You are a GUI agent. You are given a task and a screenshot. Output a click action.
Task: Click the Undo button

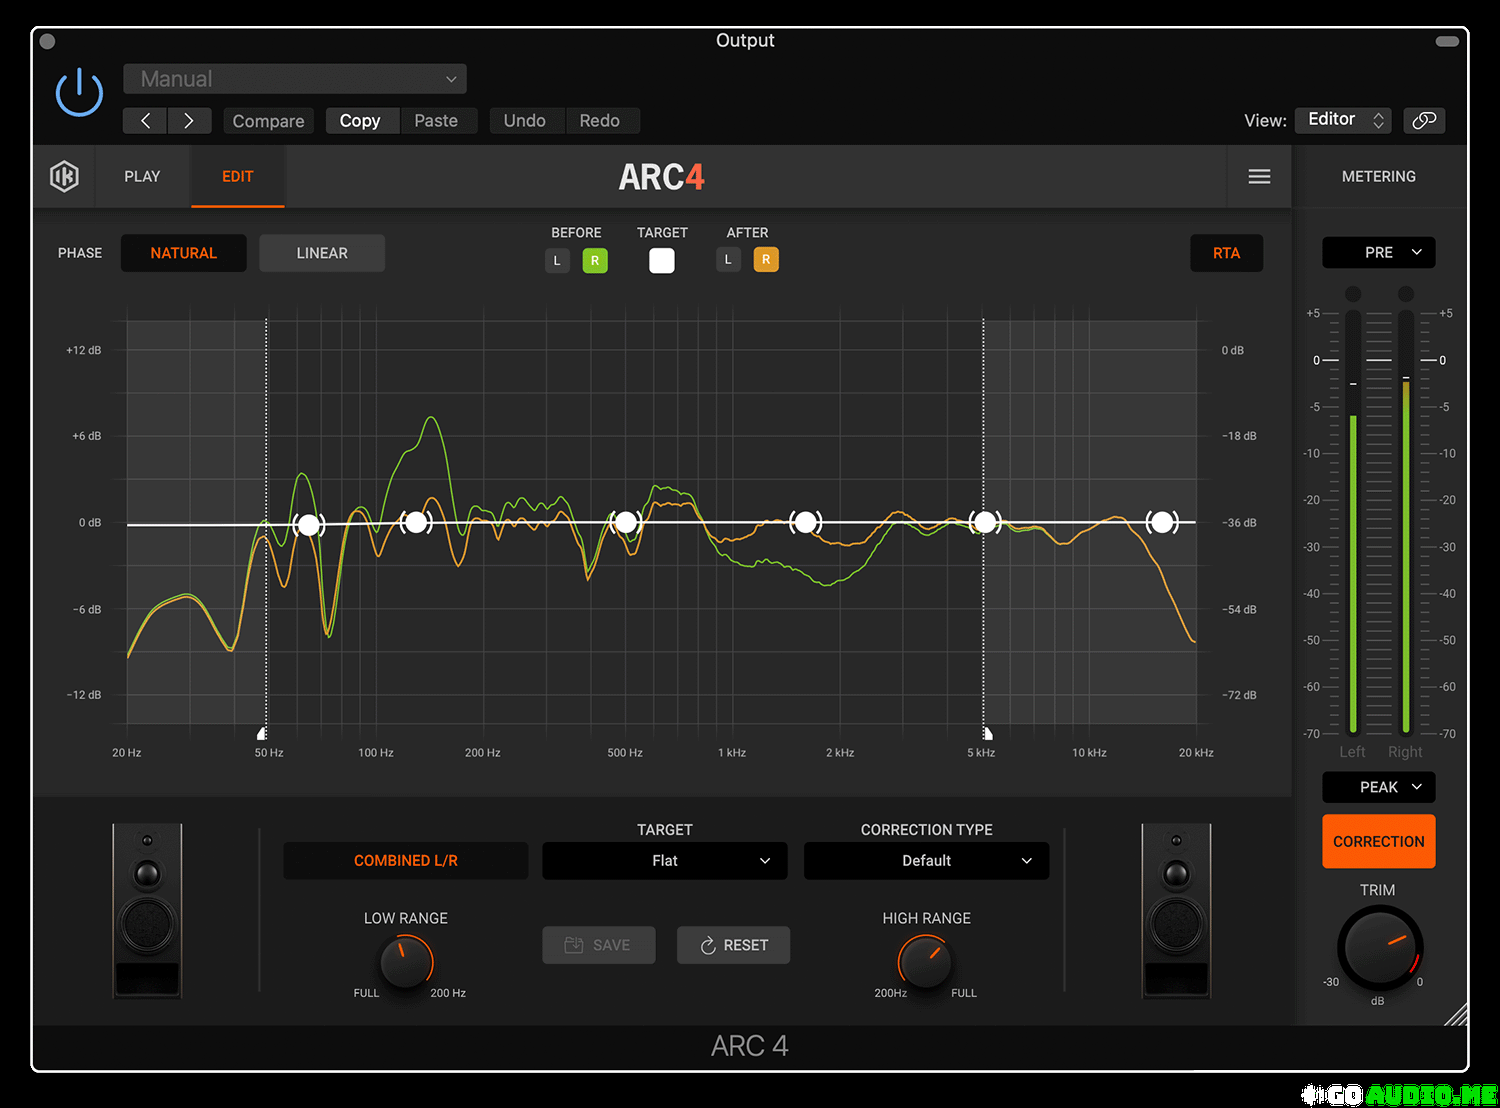point(527,121)
